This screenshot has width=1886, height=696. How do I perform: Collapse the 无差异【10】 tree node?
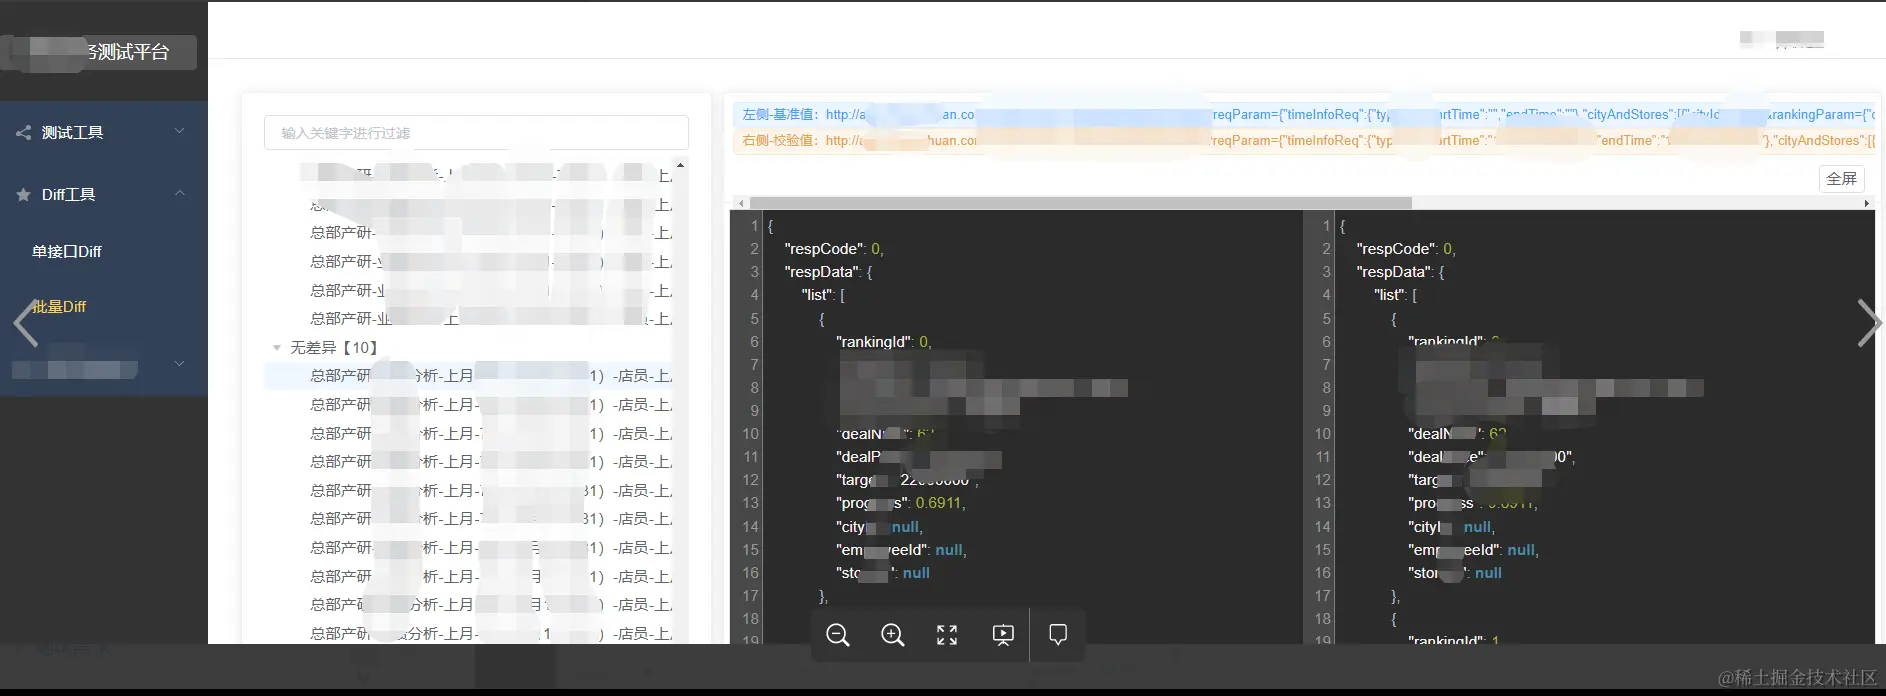(x=276, y=347)
